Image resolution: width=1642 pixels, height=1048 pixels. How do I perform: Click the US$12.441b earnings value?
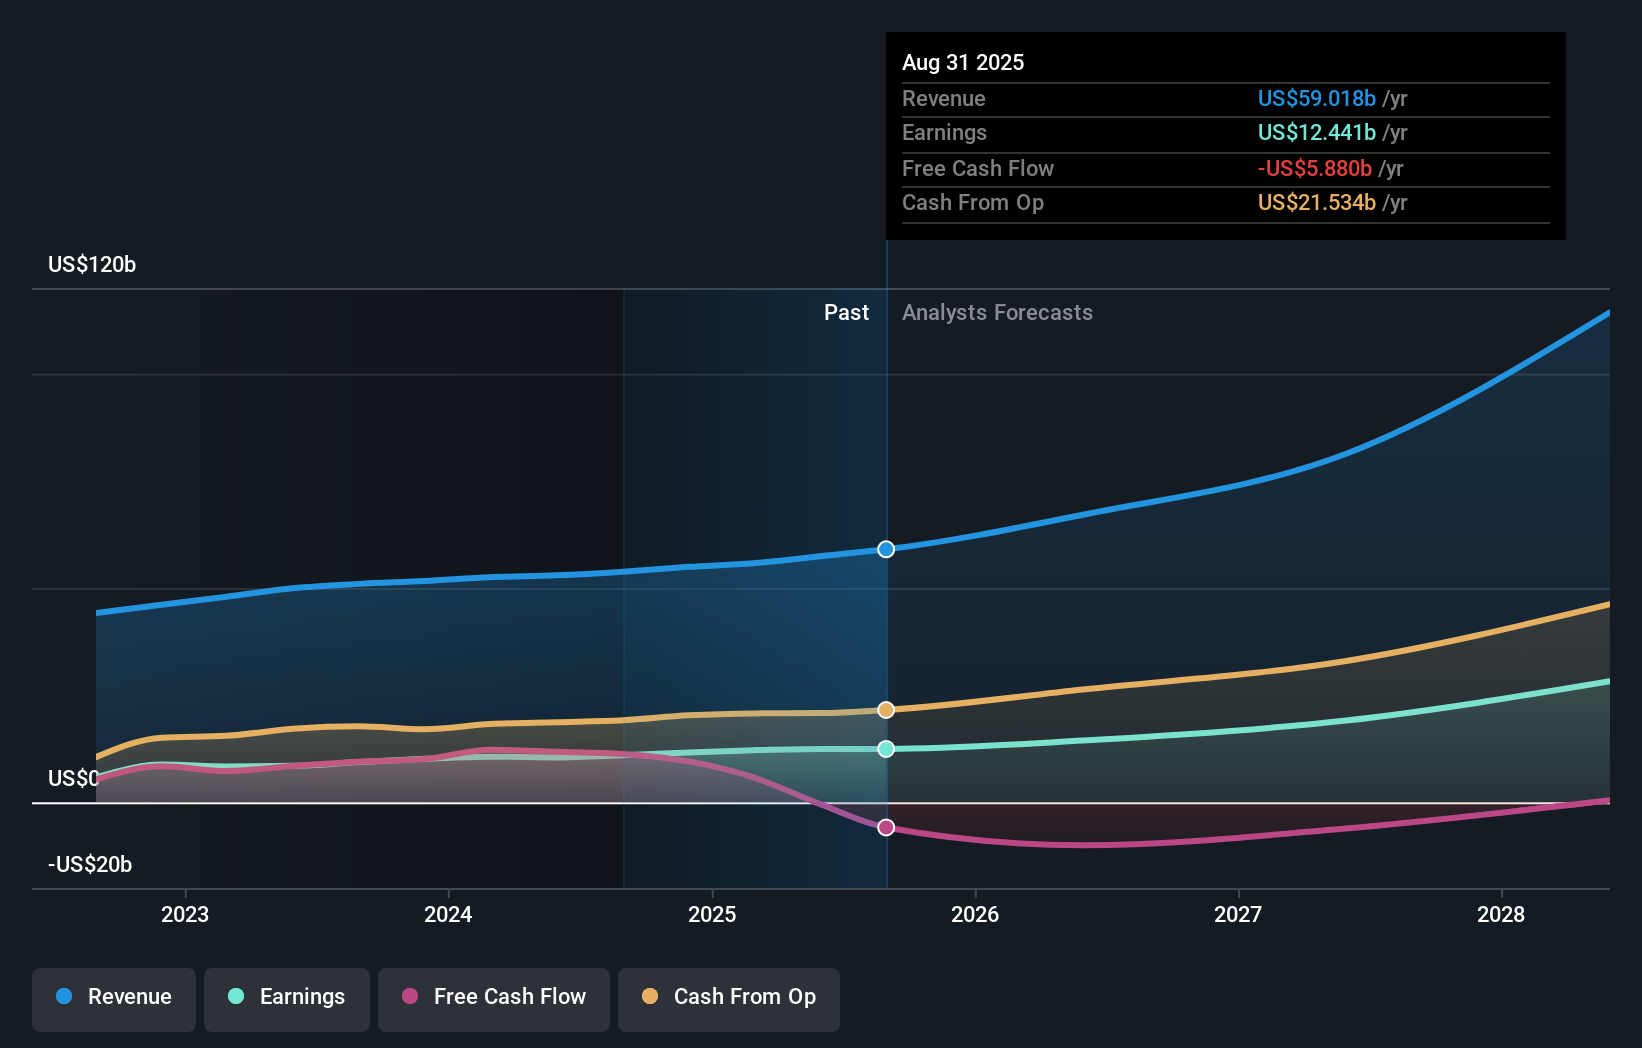1317,133
